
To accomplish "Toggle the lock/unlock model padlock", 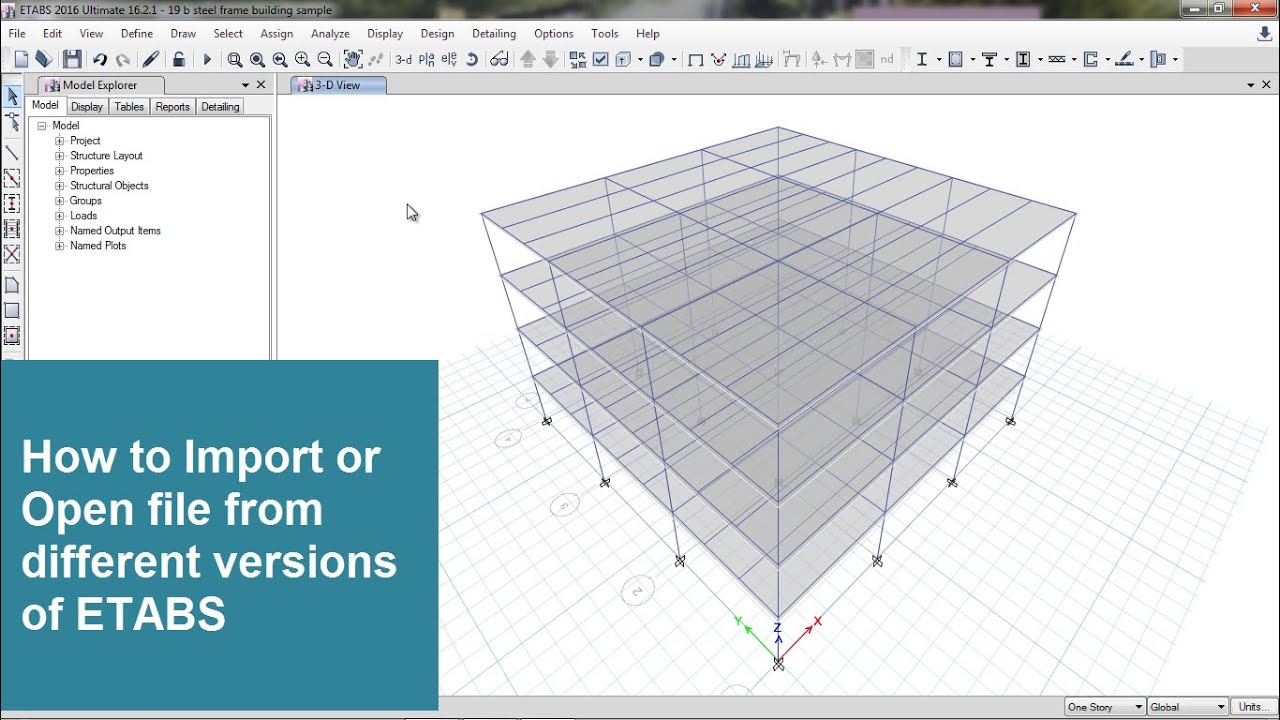I will pyautogui.click(x=178, y=60).
